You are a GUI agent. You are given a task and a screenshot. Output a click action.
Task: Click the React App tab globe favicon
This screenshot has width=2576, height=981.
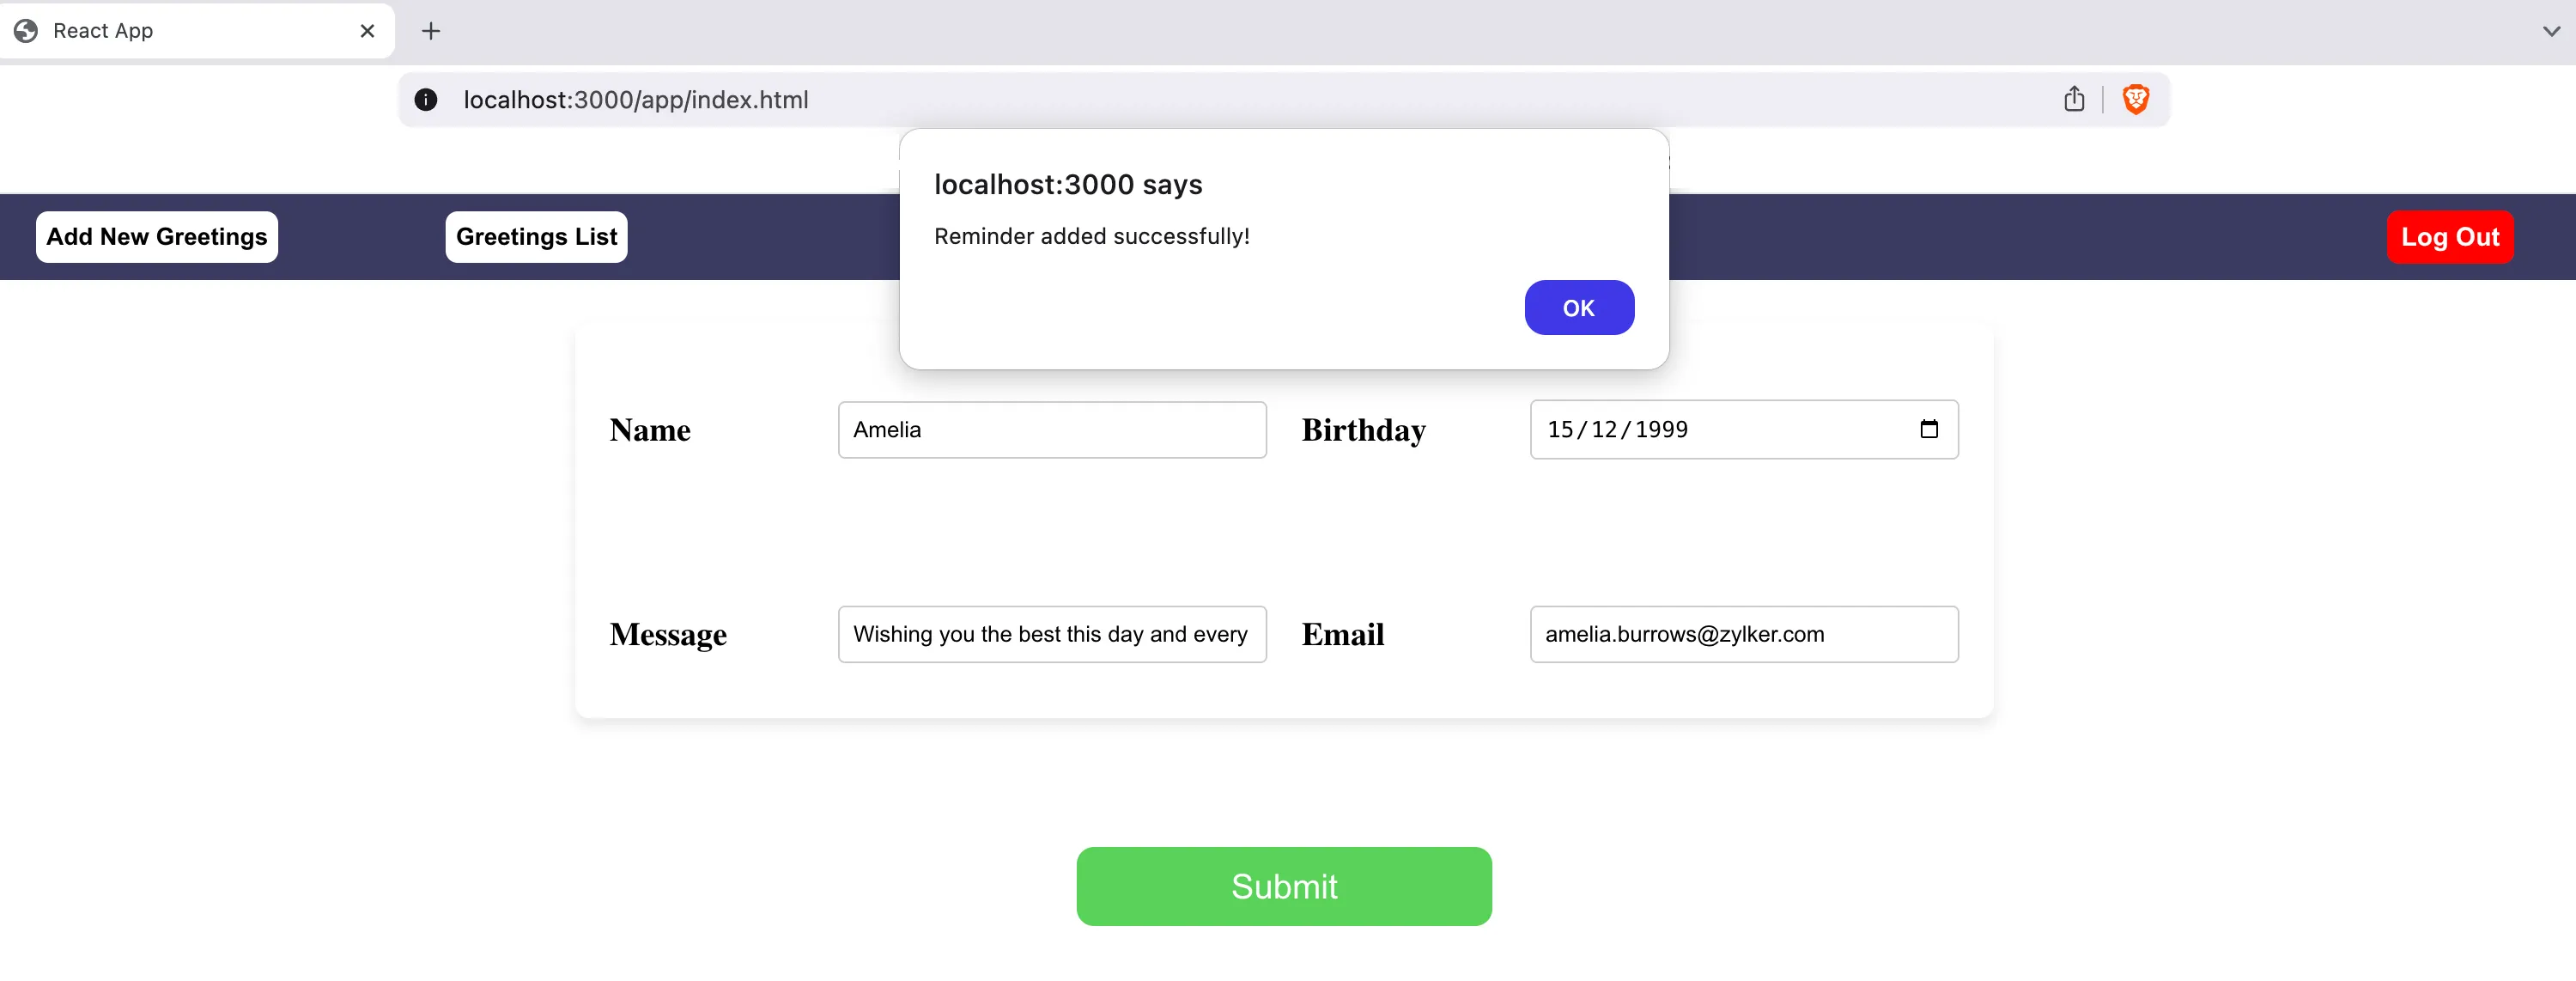(26, 31)
